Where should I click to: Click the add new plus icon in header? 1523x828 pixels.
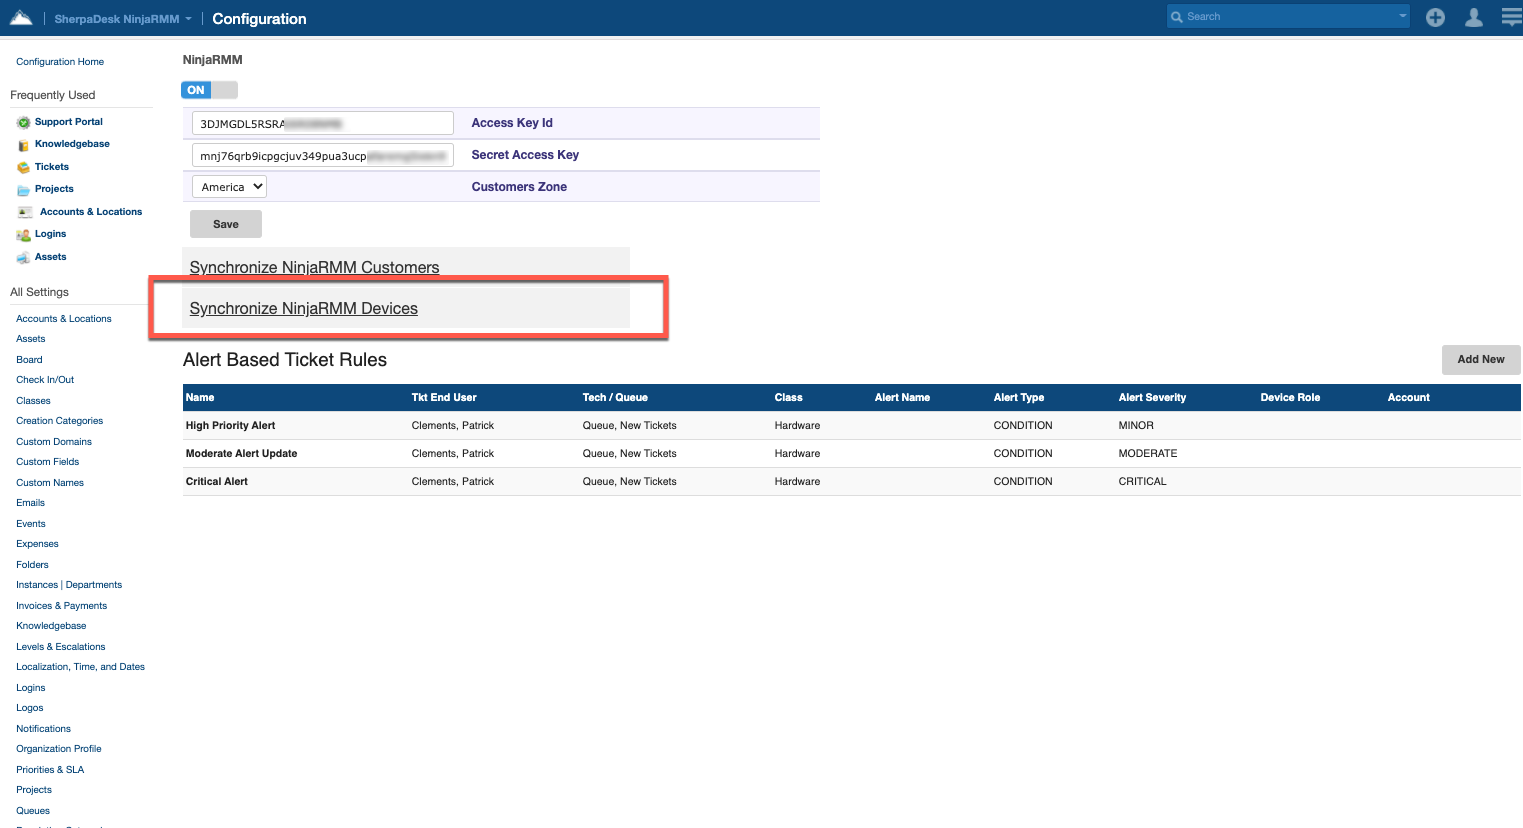tap(1435, 17)
